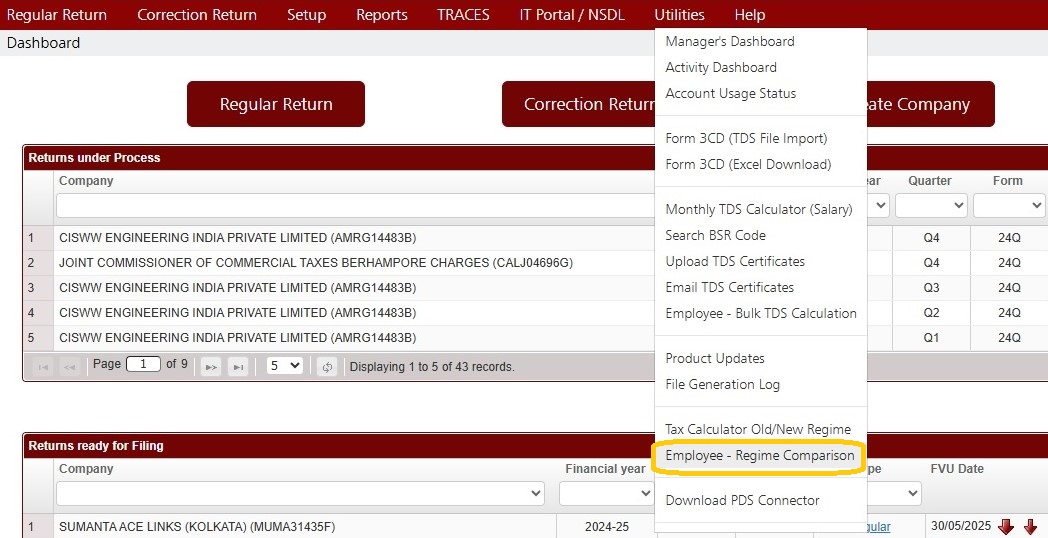Go to previous page in pager

[x=70, y=367]
